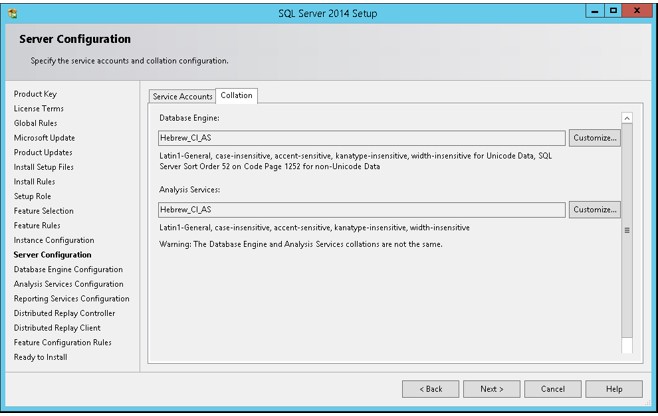The height and width of the screenshot is (416, 658).
Task: Switch to the Service Accounts tab
Action: pyautogui.click(x=182, y=96)
